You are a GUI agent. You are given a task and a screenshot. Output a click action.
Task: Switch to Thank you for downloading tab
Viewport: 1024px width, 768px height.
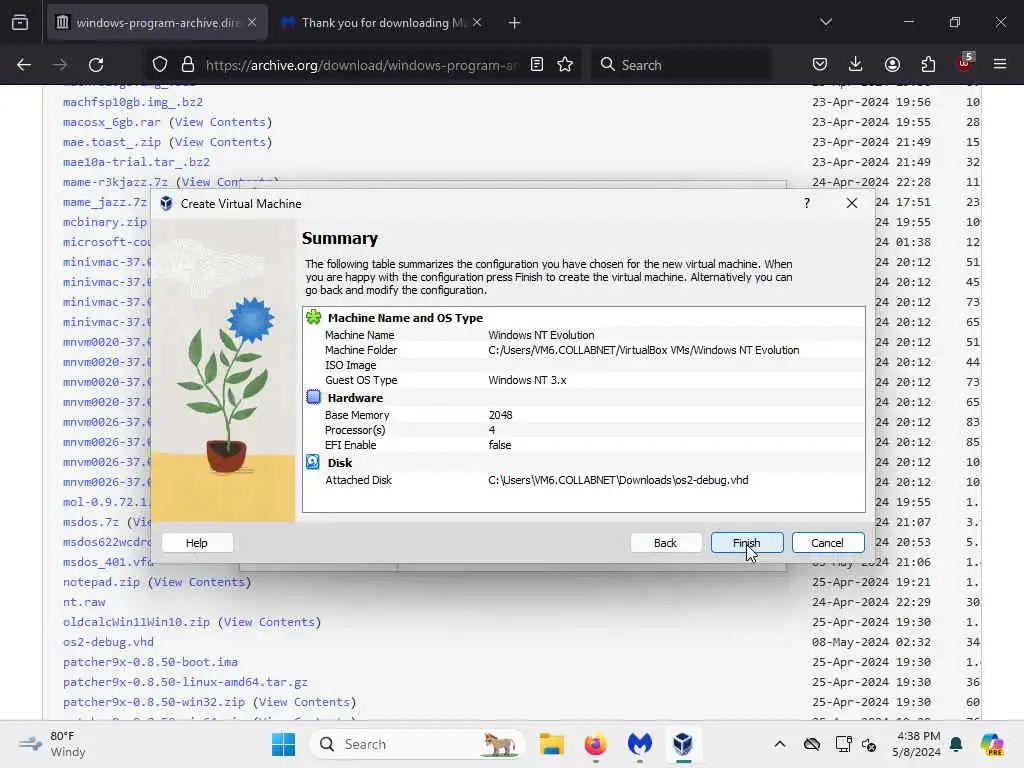[x=382, y=23]
